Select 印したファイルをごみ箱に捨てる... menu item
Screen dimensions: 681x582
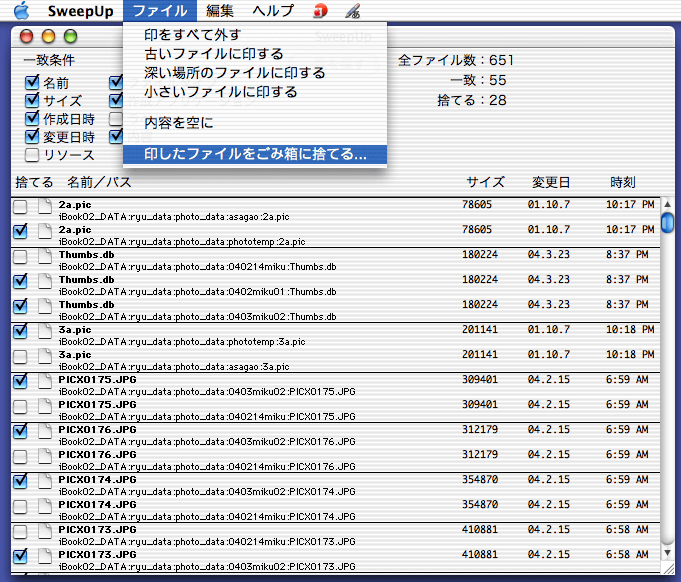pyautogui.click(x=255, y=154)
